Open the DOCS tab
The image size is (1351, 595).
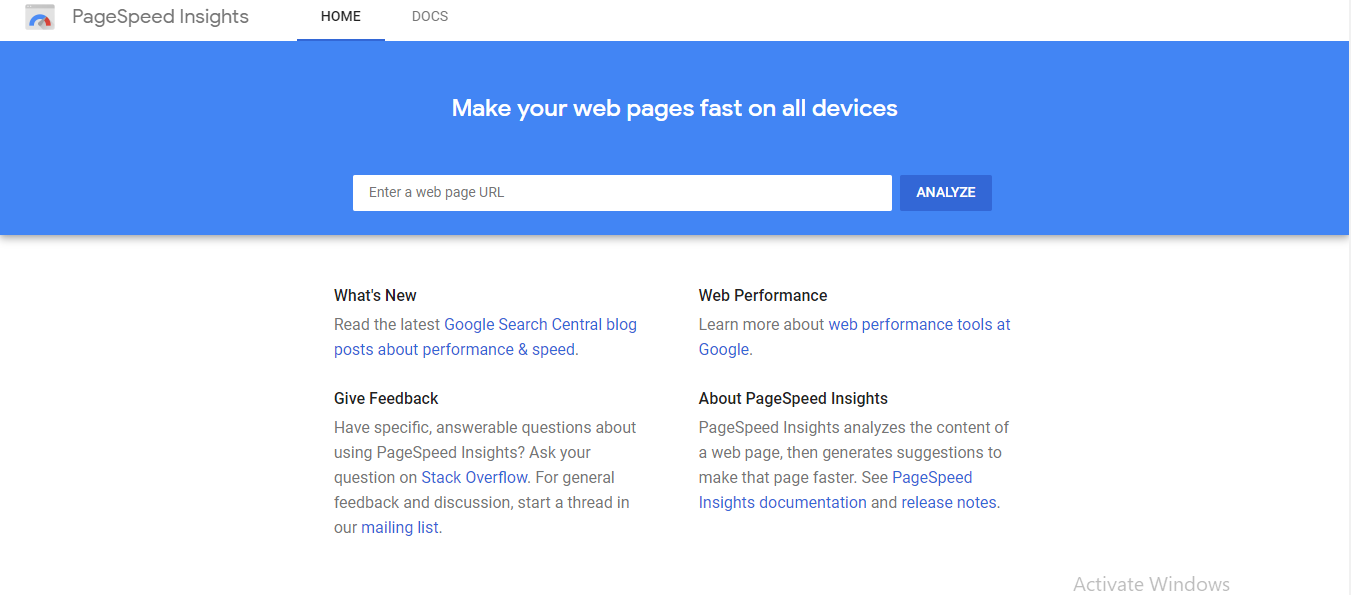430,17
